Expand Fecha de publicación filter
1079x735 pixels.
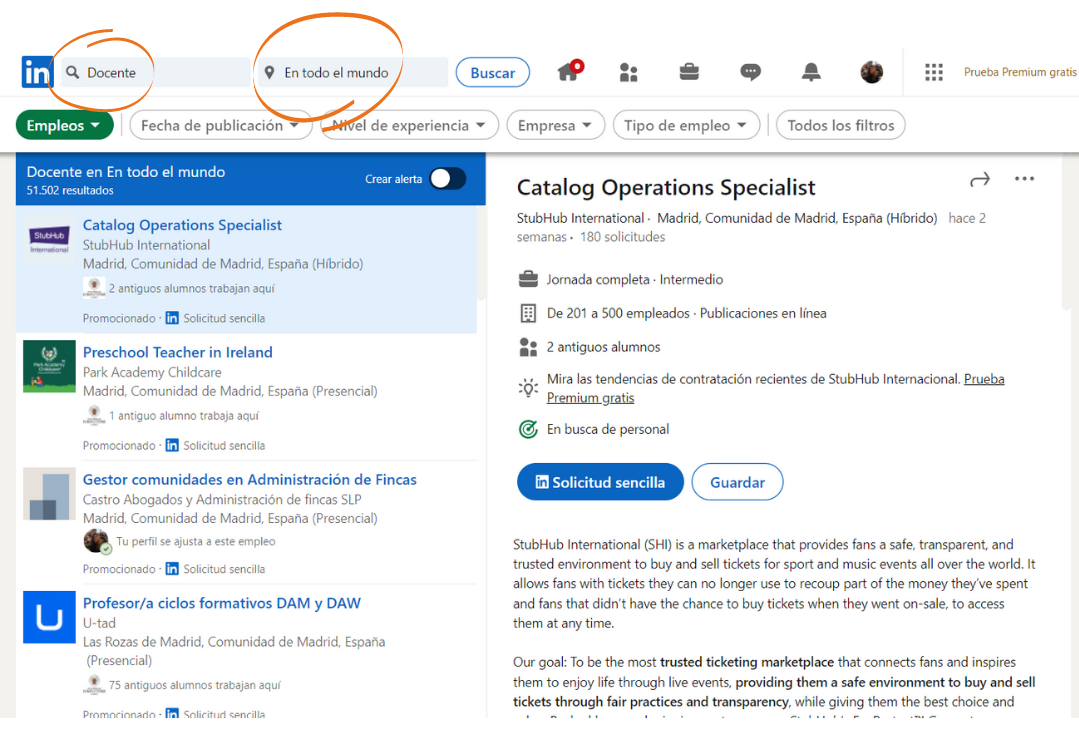point(220,125)
